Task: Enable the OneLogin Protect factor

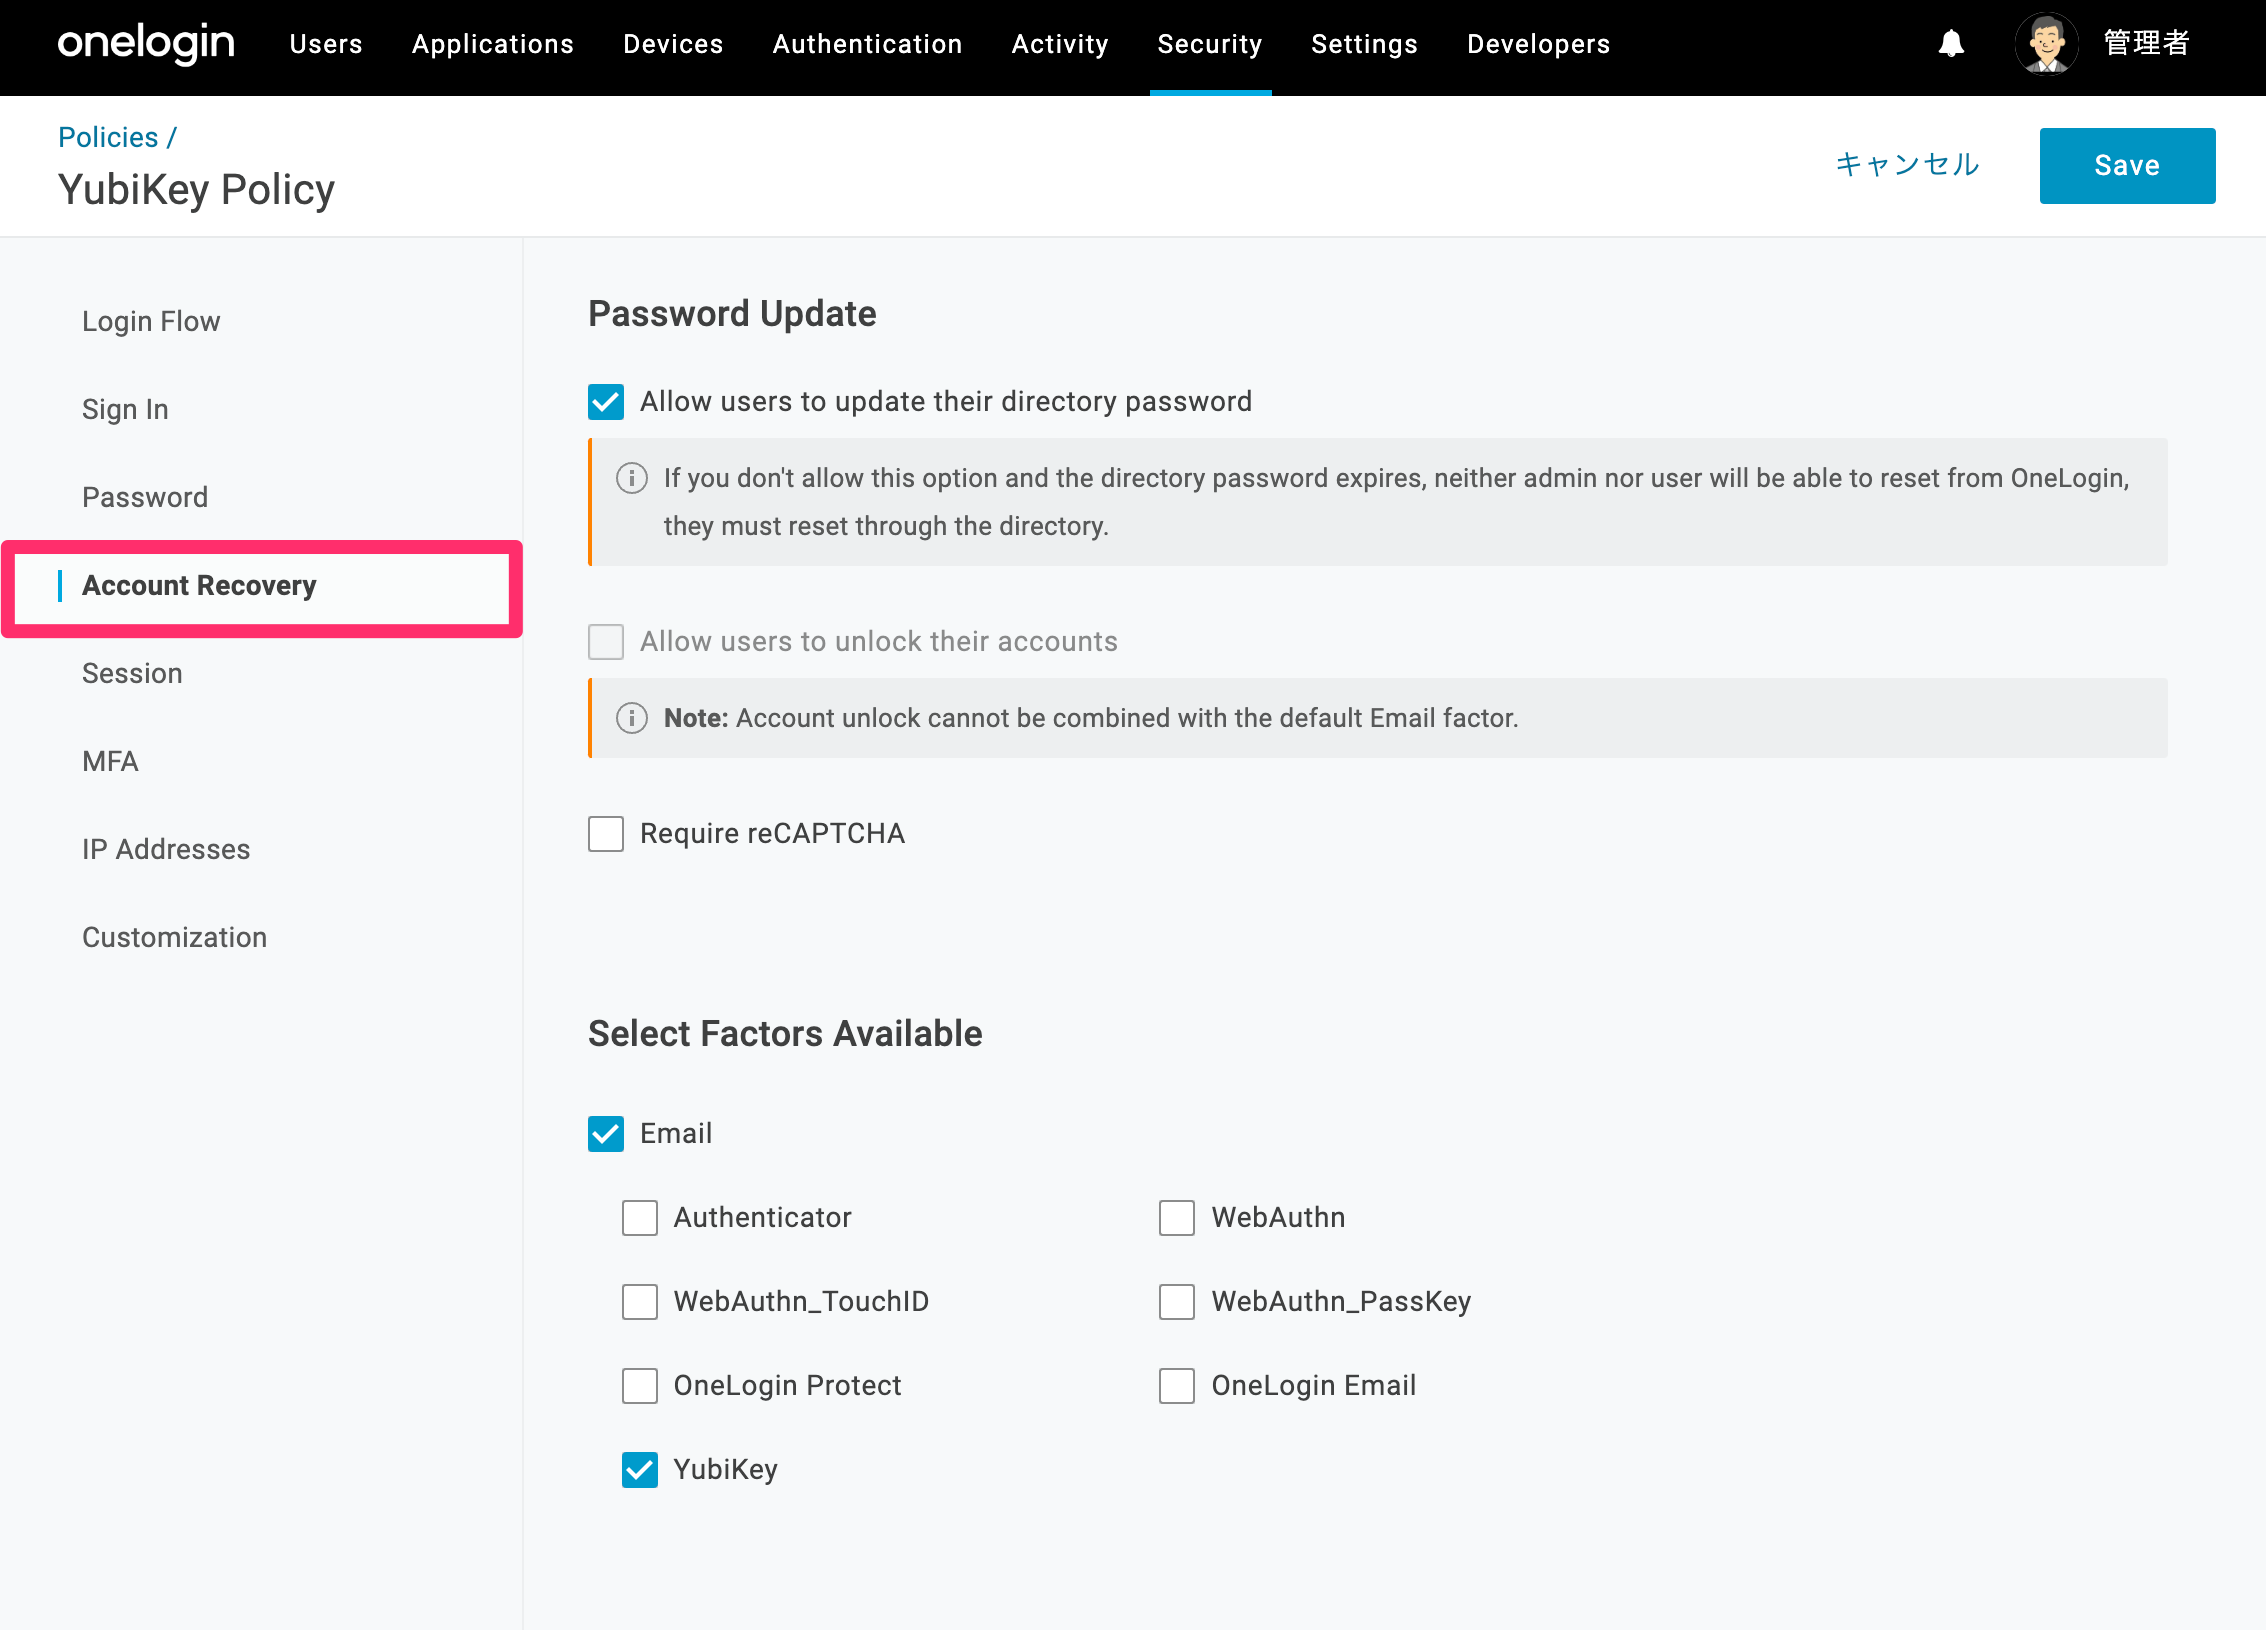Action: point(640,1386)
